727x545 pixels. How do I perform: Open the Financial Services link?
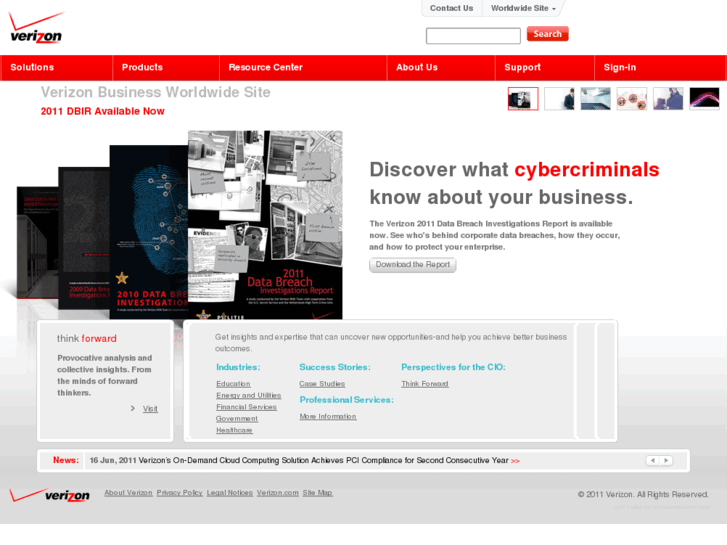(x=246, y=407)
